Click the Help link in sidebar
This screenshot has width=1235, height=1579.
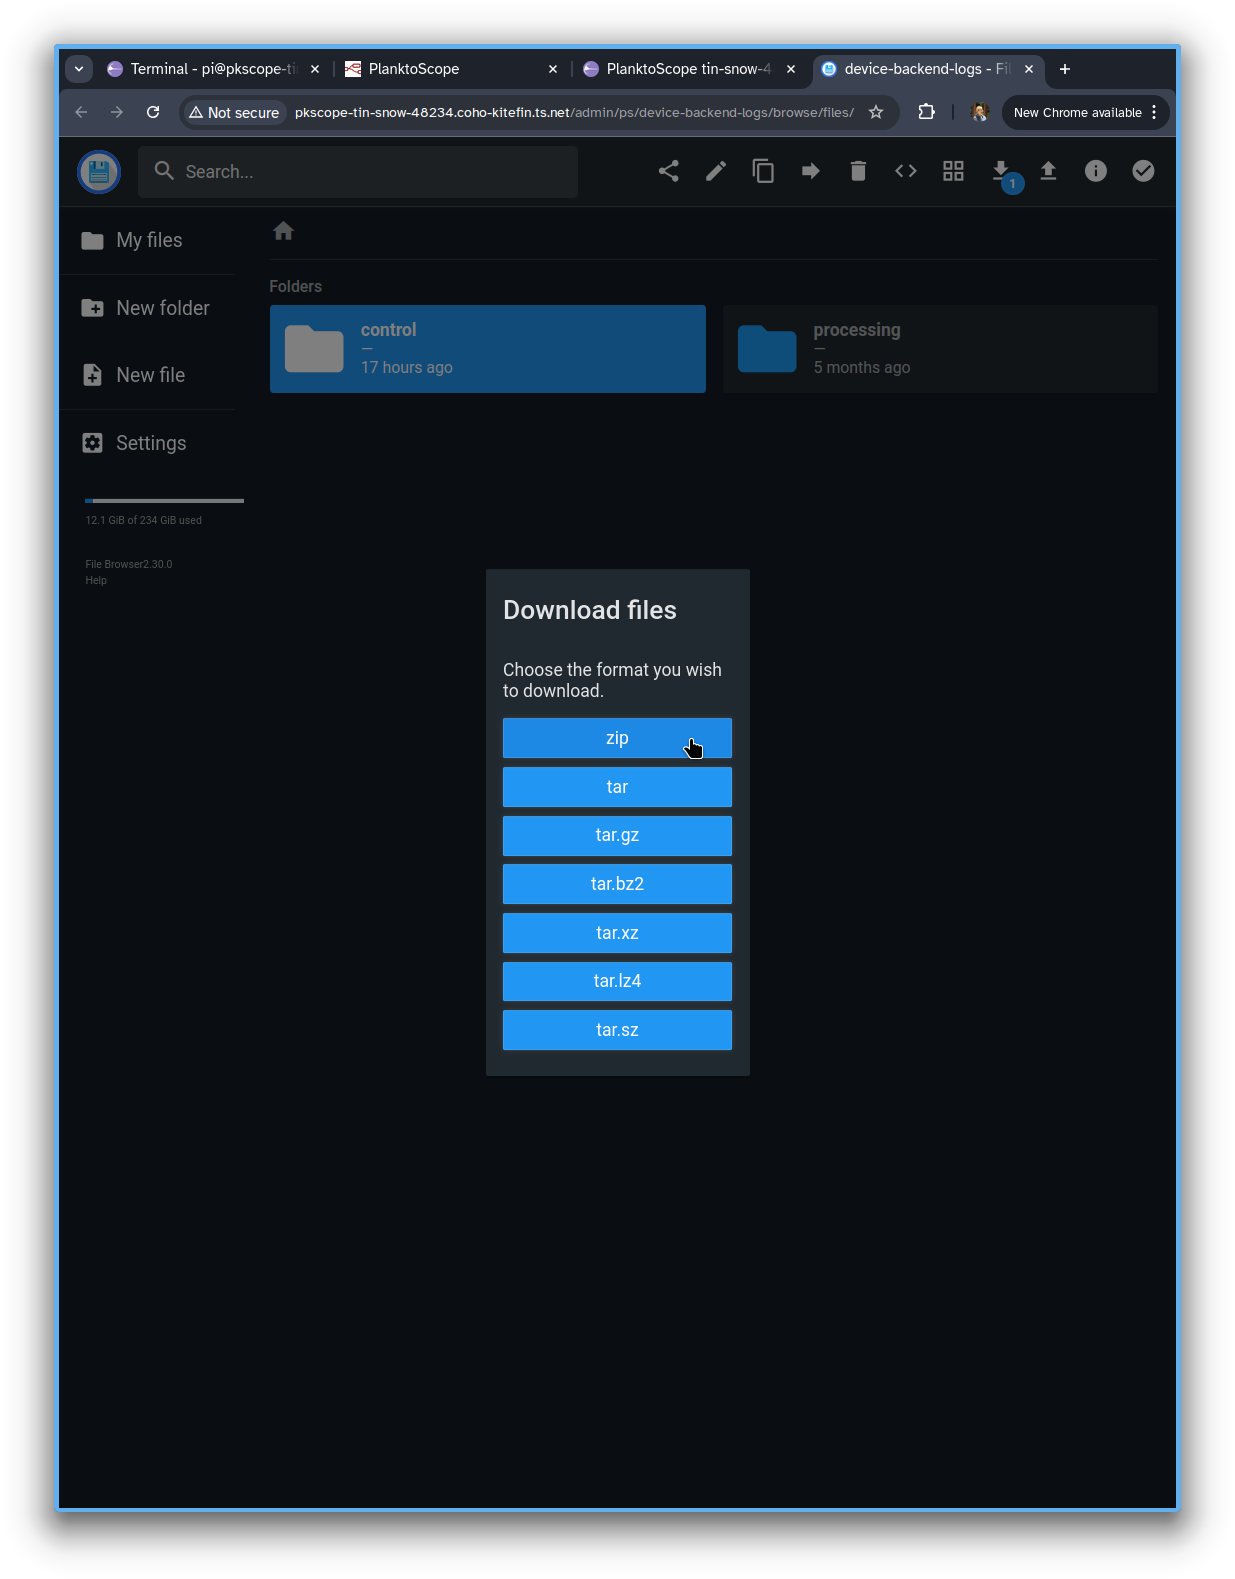pos(96,581)
